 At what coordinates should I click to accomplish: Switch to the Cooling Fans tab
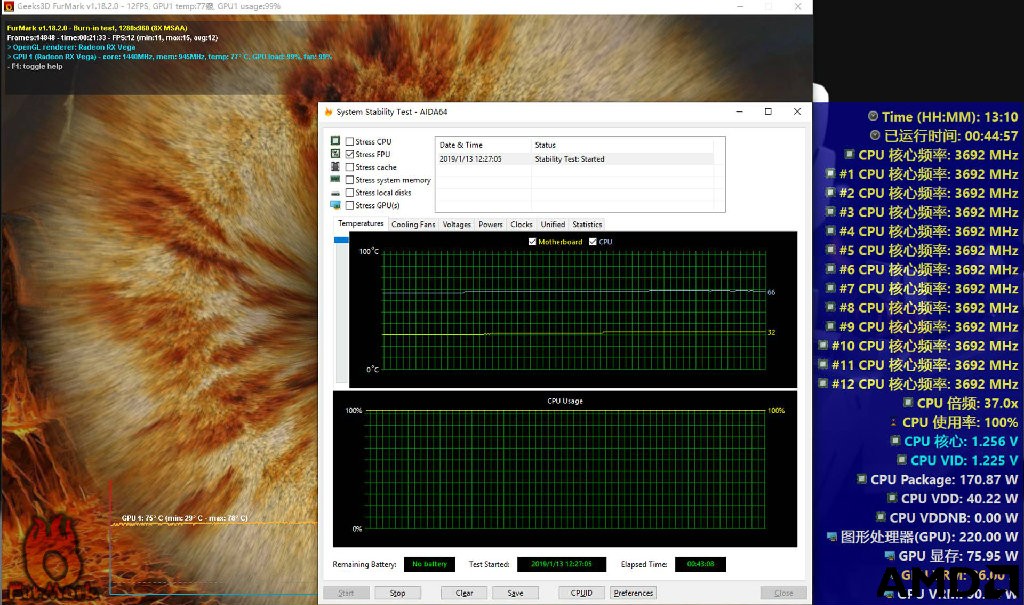pyautogui.click(x=413, y=224)
